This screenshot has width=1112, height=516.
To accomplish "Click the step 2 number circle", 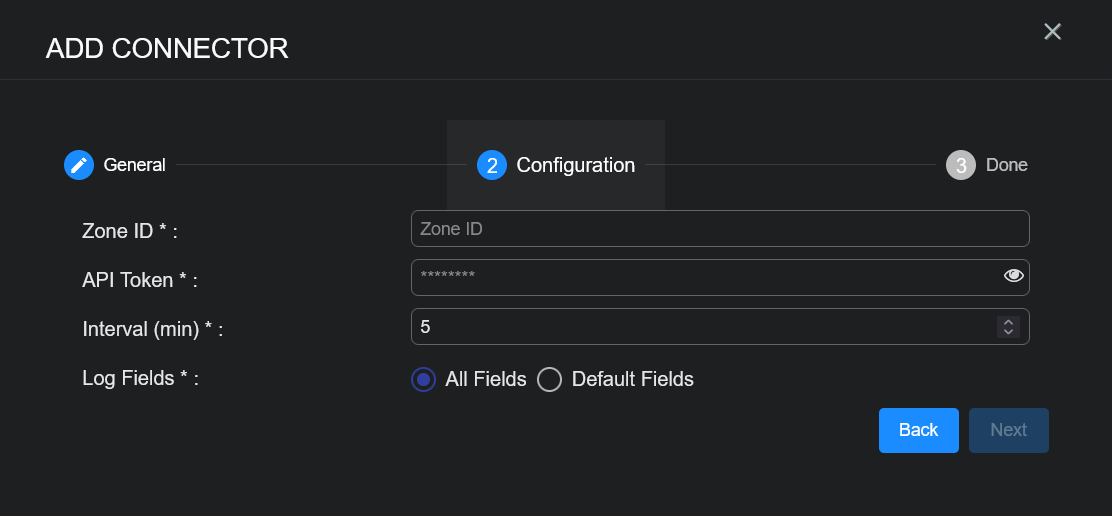I will [492, 165].
